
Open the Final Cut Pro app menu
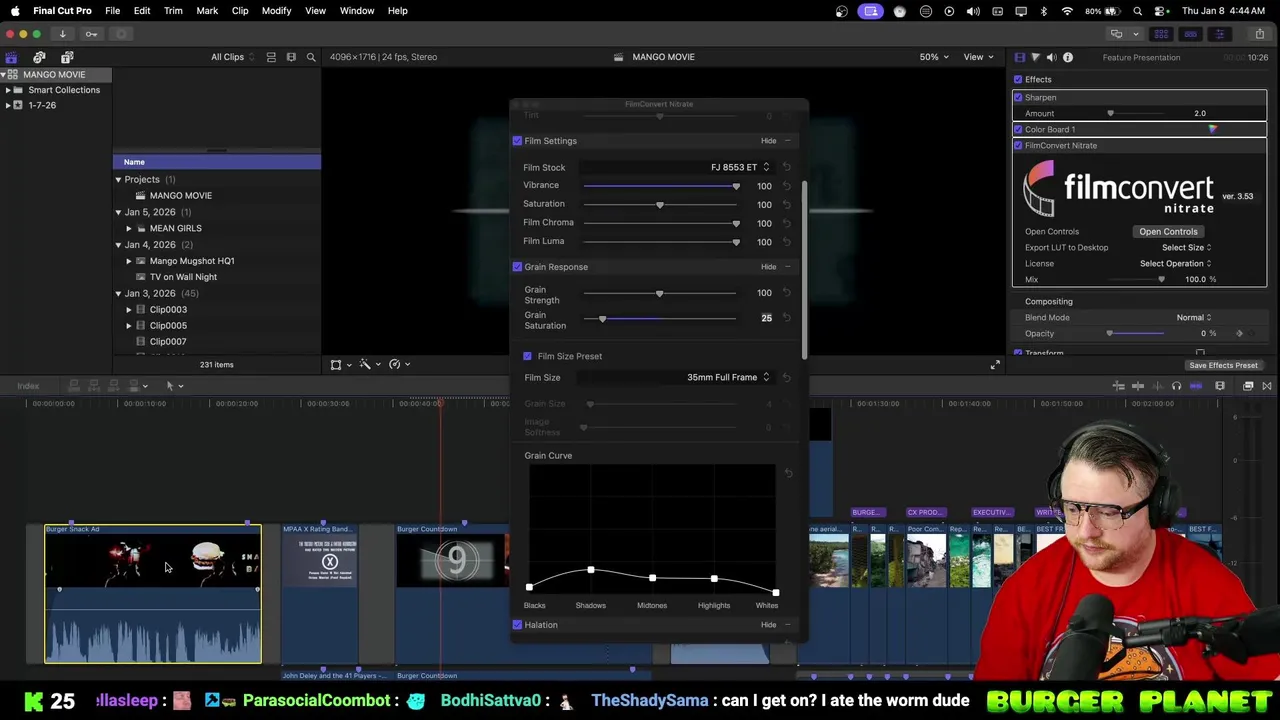tap(62, 11)
